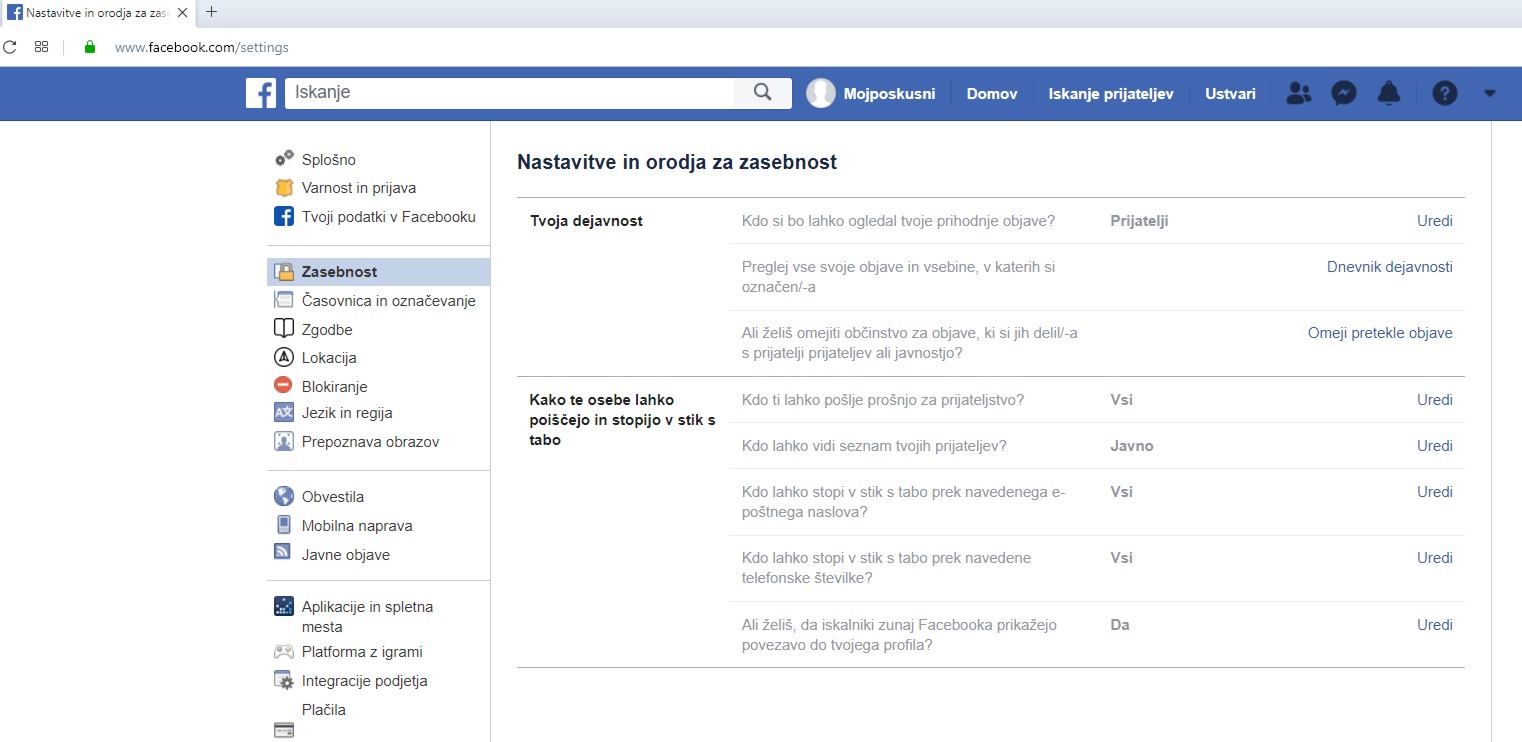This screenshot has height=742, width=1522.
Task: Click Omeji pretekle objave link
Action: 1379,333
